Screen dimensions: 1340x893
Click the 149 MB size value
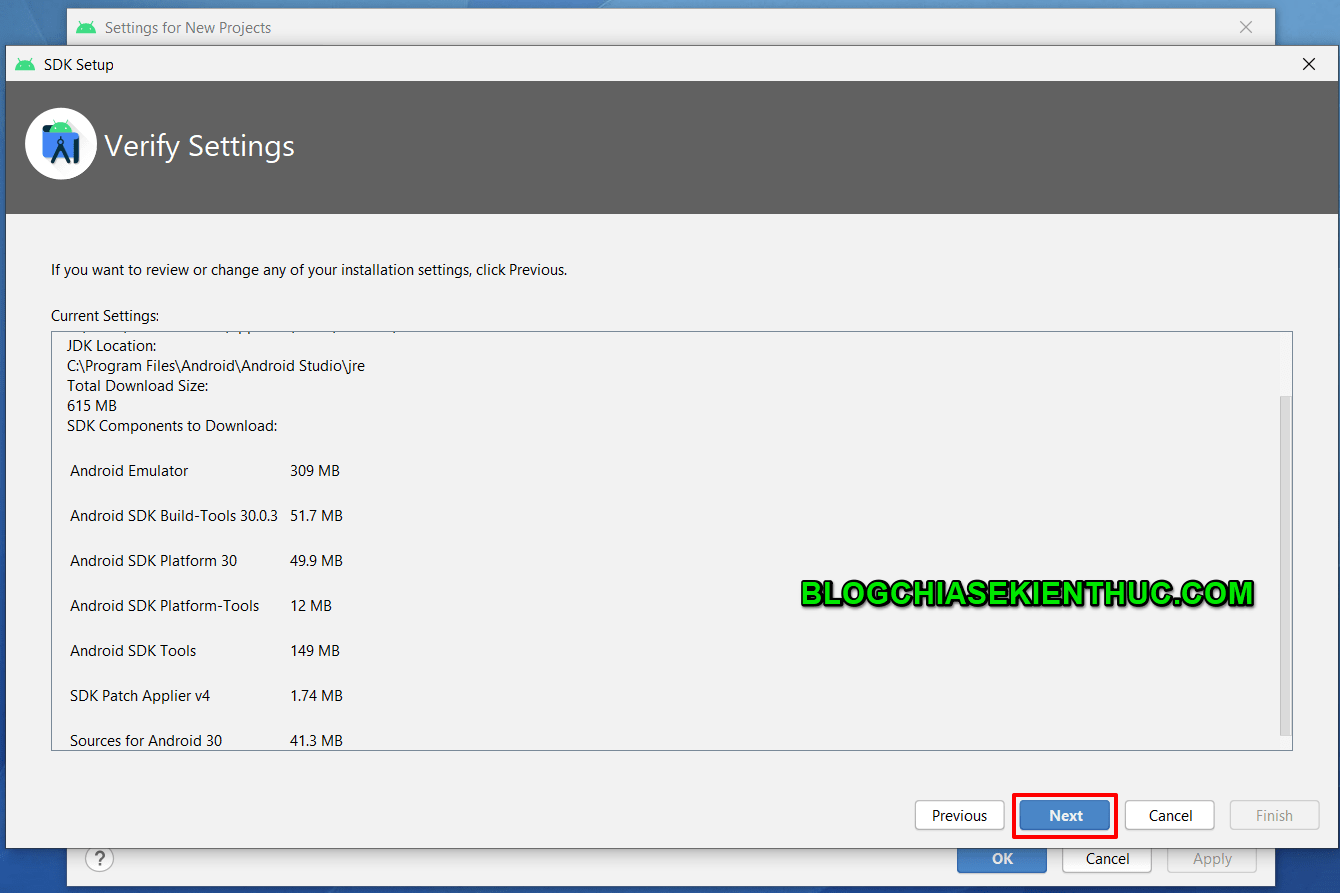click(315, 650)
